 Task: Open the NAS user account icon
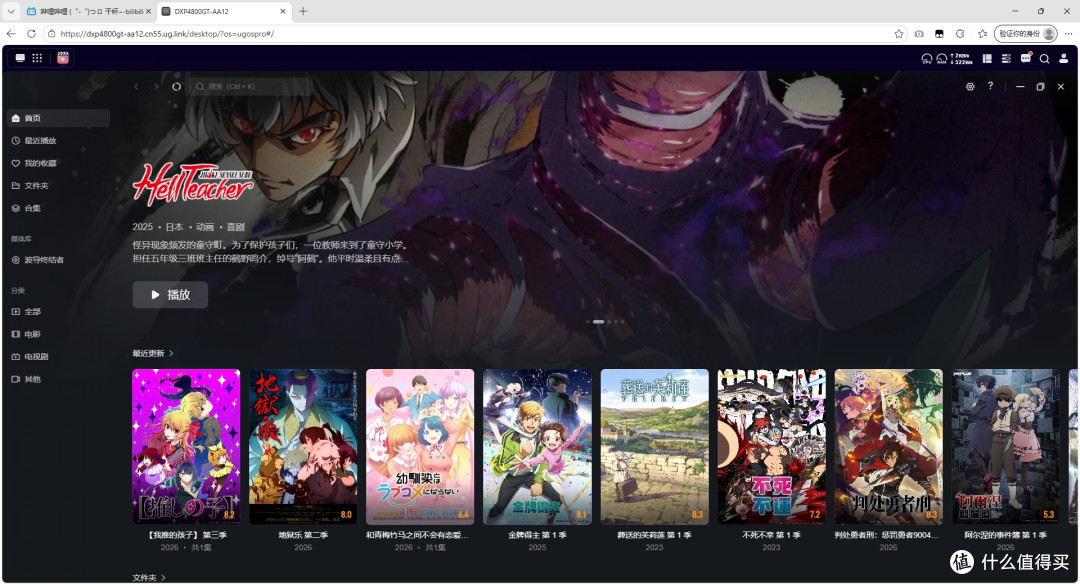pyautogui.click(x=1063, y=59)
